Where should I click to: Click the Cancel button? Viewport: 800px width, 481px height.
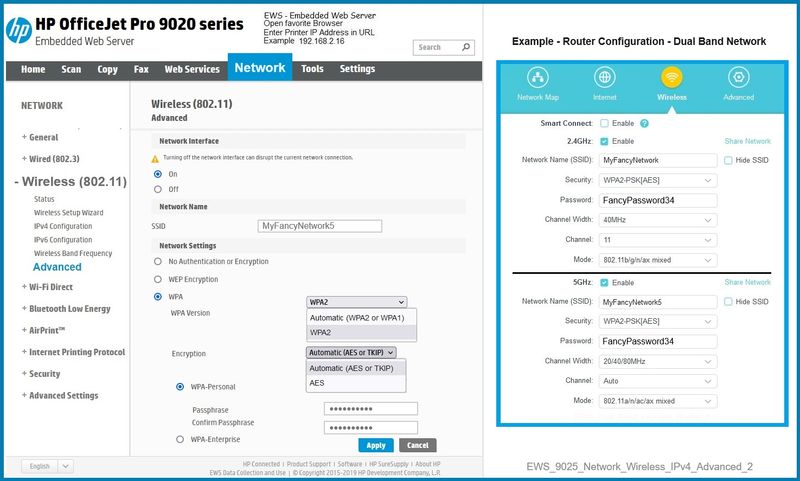point(418,445)
